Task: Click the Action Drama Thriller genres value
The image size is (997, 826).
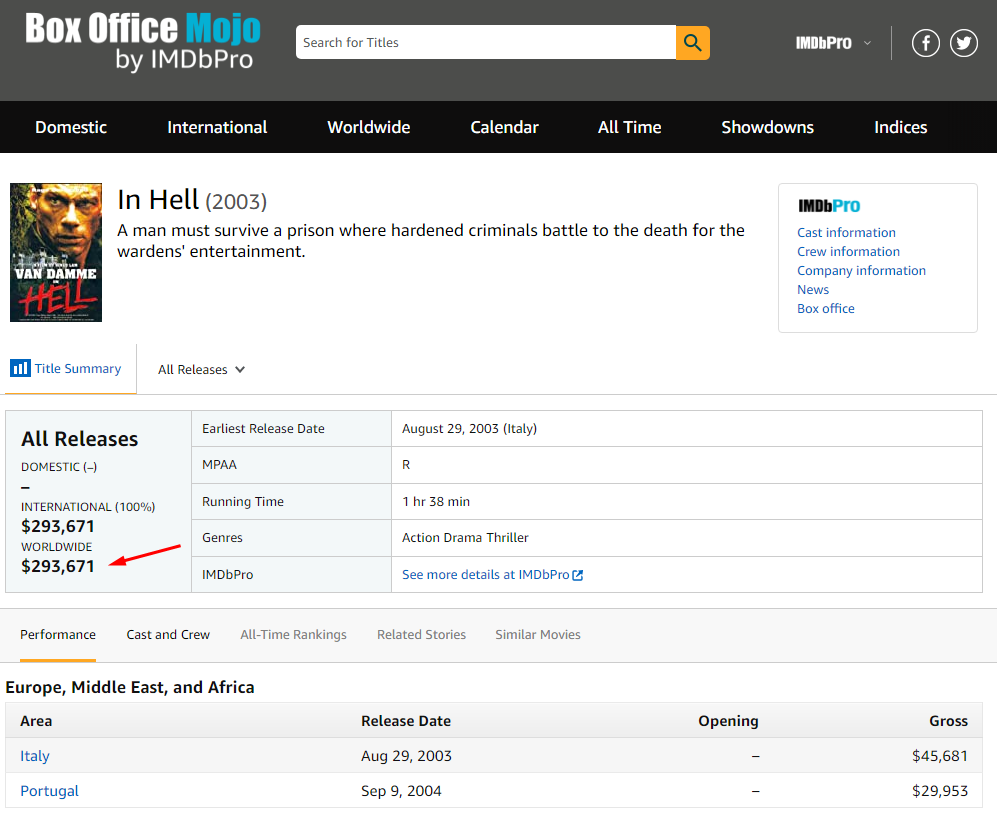Action: 465,538
